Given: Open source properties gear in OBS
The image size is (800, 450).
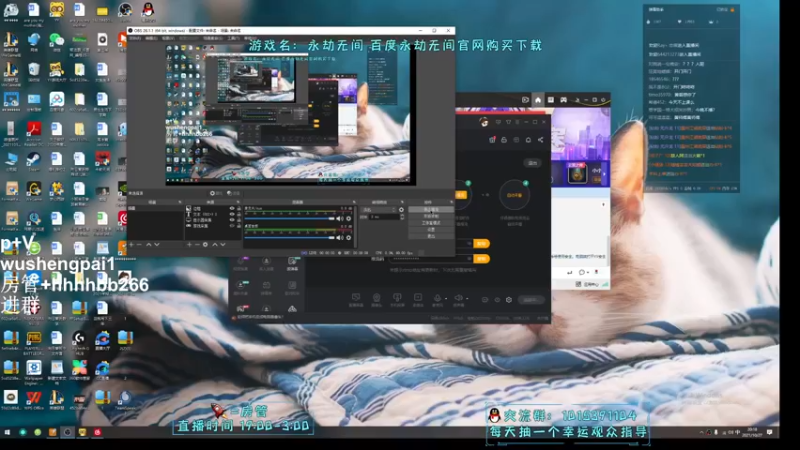Looking at the screenshot, I should coord(205,245).
